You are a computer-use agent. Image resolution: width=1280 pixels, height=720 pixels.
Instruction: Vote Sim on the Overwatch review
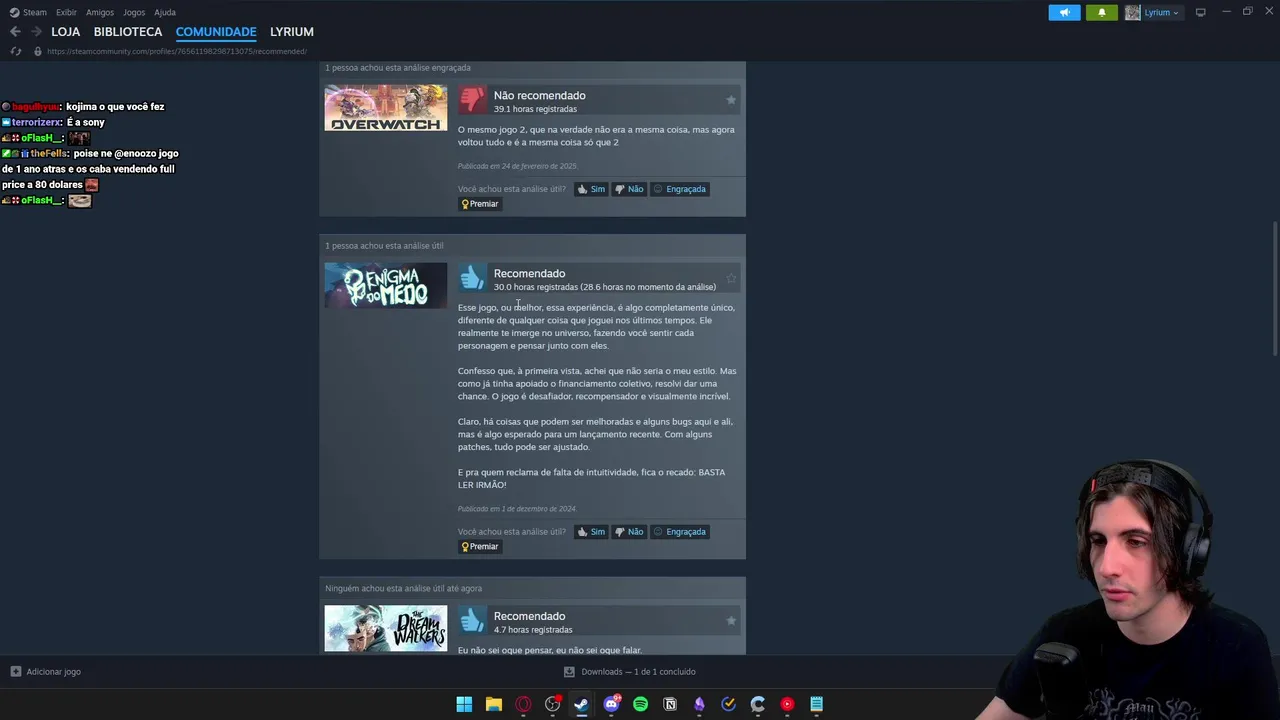pos(591,189)
